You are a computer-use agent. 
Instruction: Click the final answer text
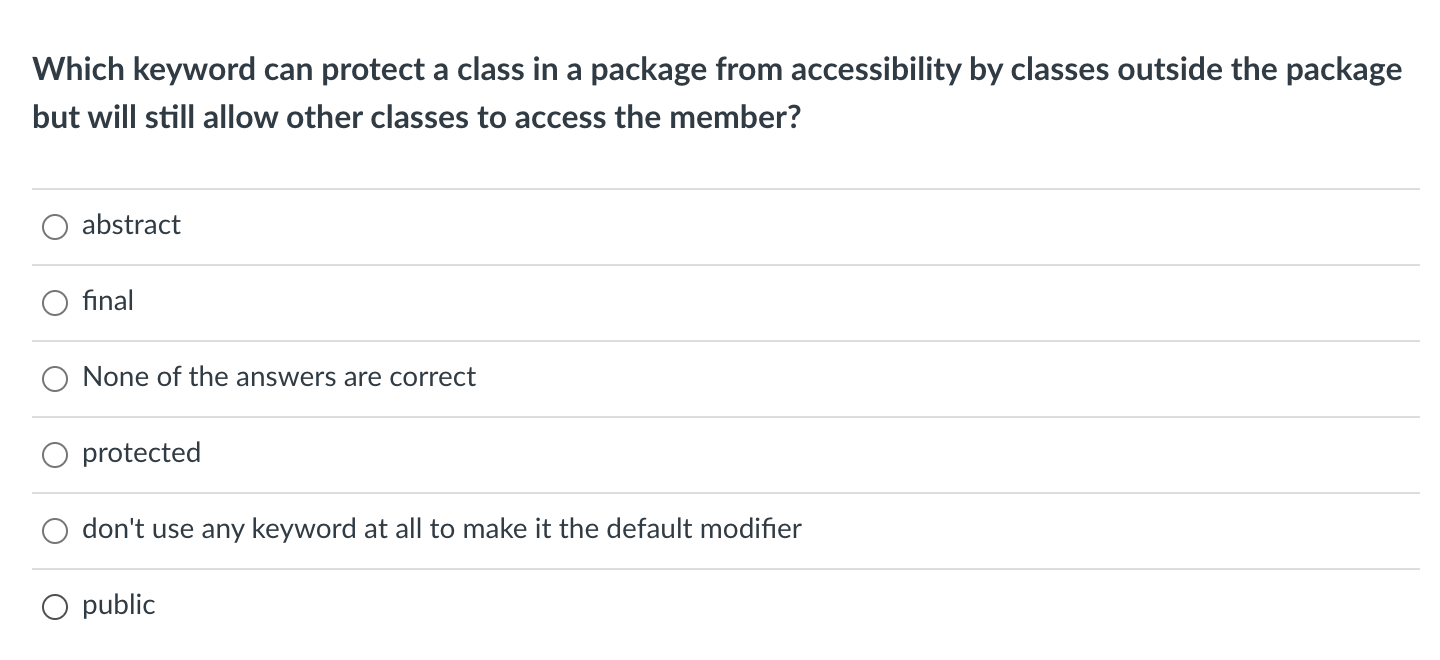point(107,302)
